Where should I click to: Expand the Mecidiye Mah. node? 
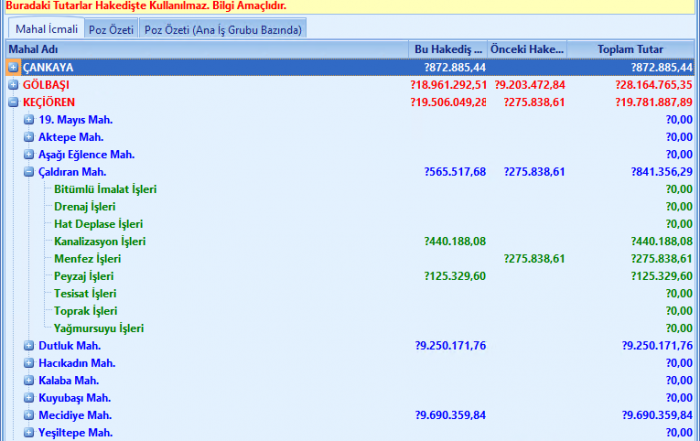pyautogui.click(x=29, y=415)
